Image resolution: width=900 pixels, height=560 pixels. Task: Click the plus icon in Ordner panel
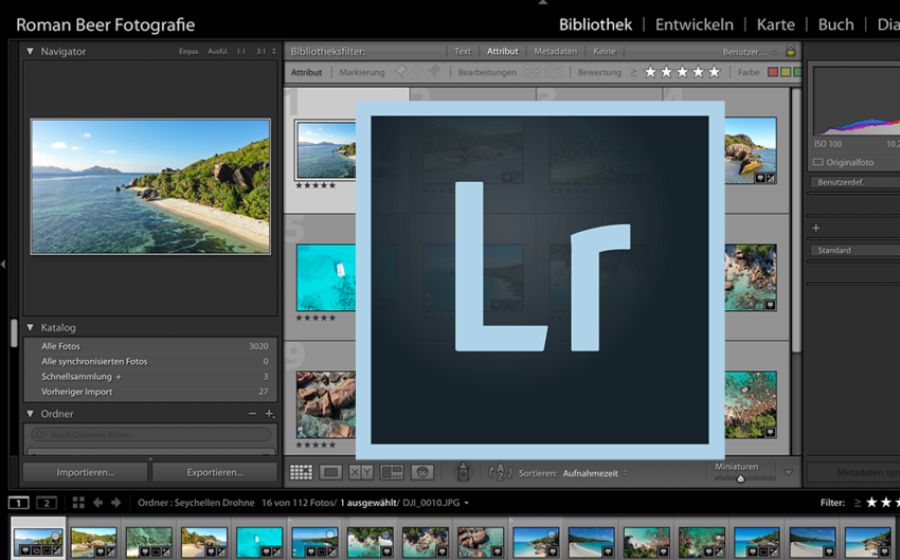(269, 413)
